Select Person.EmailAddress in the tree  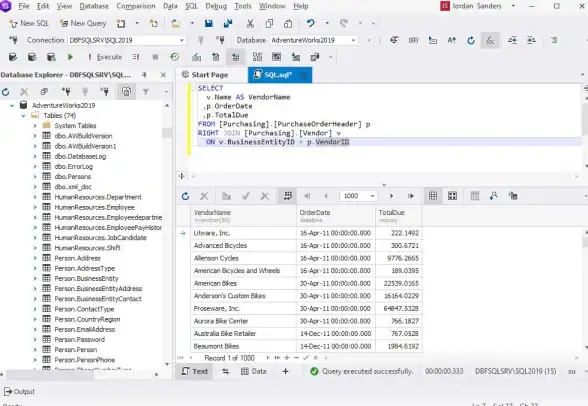(85, 329)
